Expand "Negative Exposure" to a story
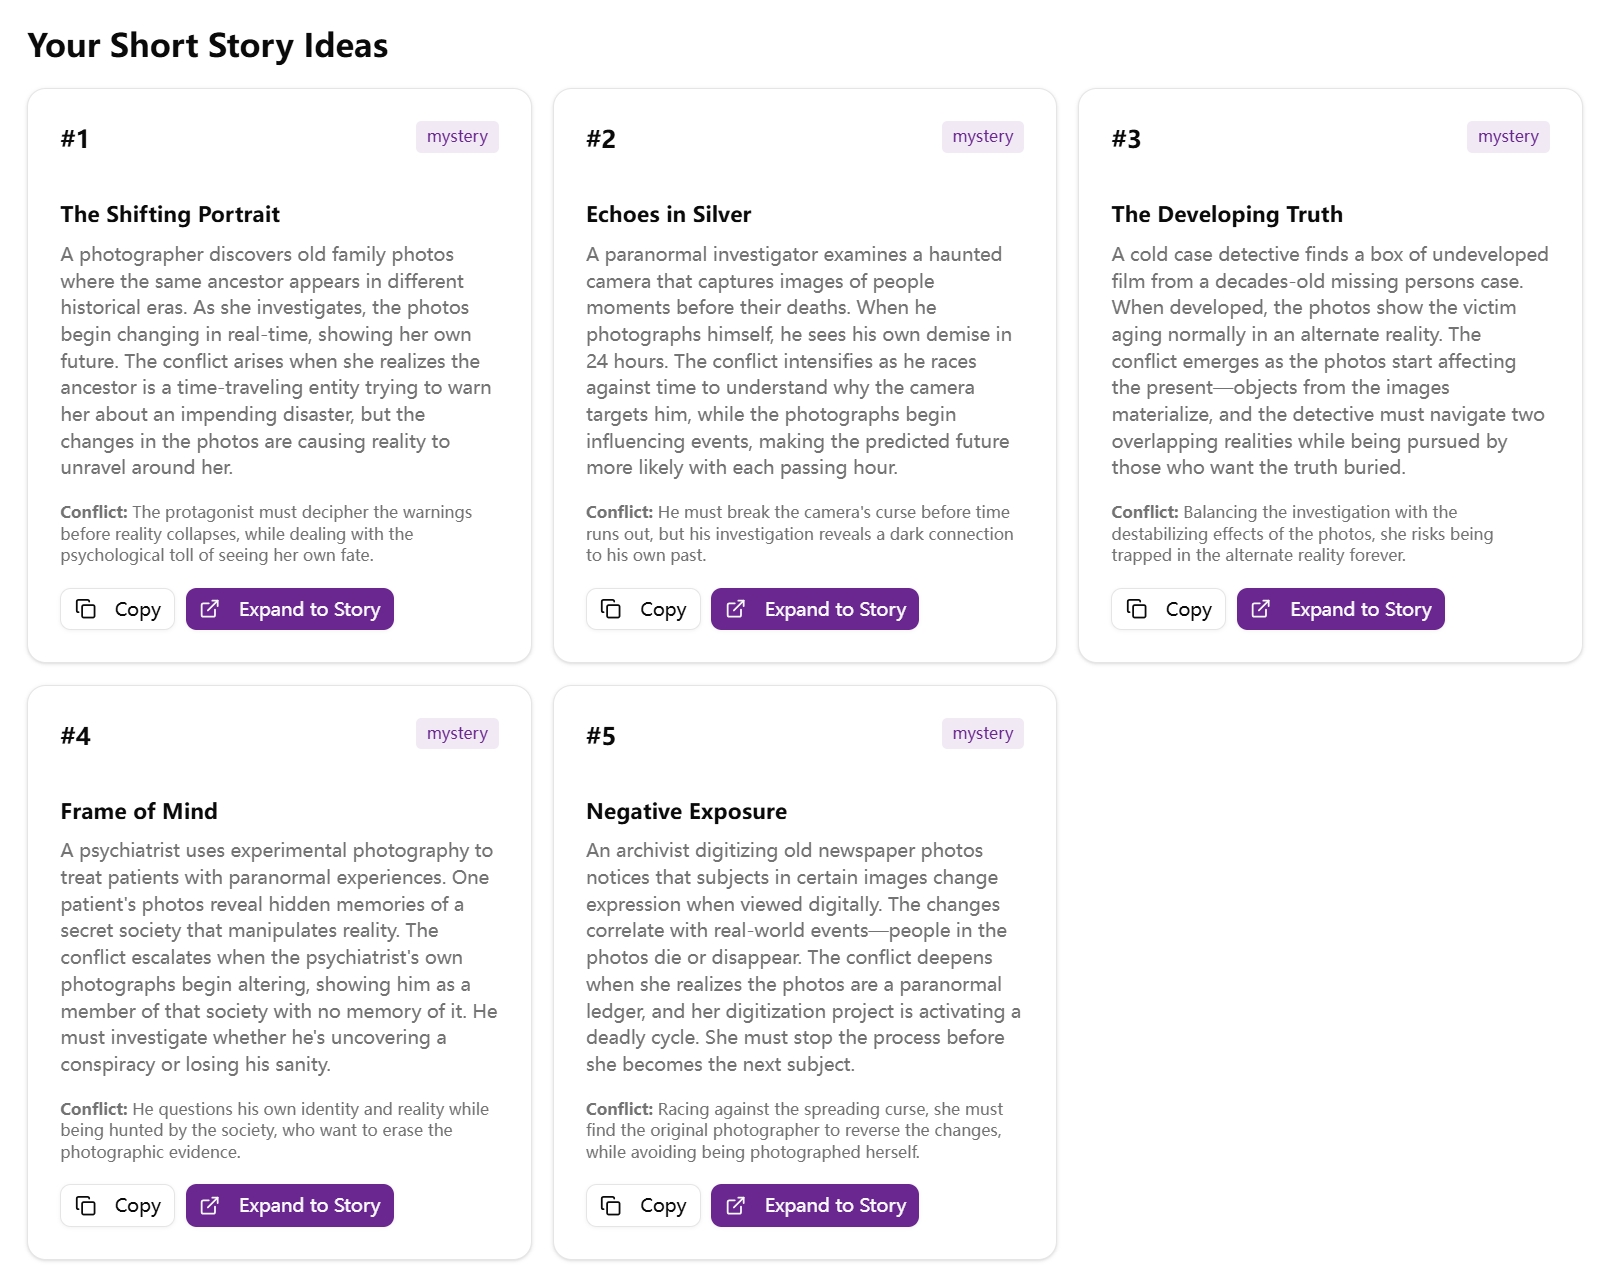Screen dimensions: 1609x1285 (814, 1205)
